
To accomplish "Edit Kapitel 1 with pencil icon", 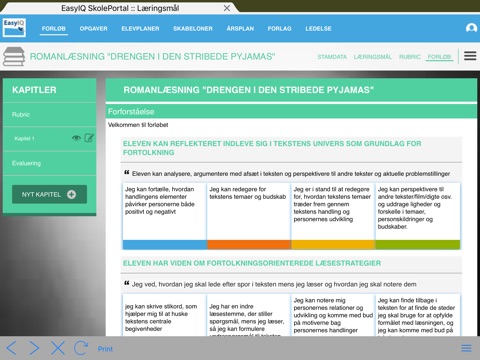I will pyautogui.click(x=89, y=138).
